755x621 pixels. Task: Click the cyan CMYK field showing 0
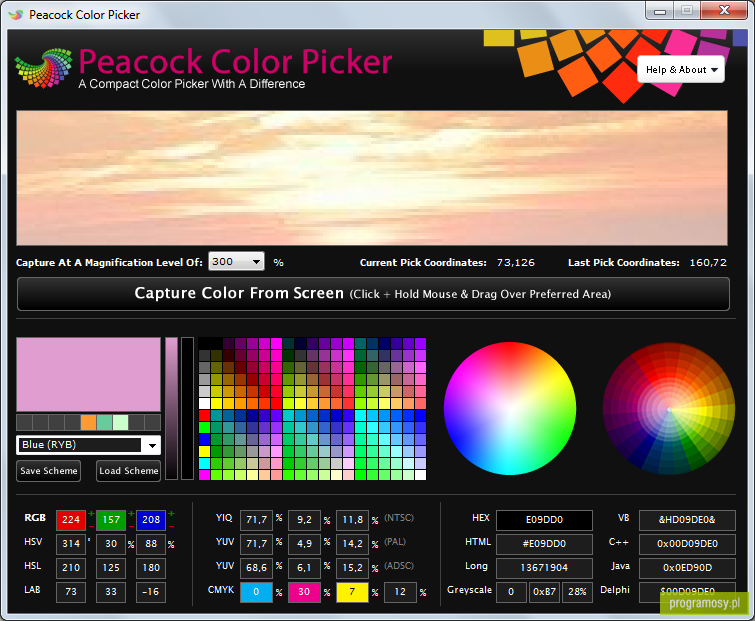point(256,592)
